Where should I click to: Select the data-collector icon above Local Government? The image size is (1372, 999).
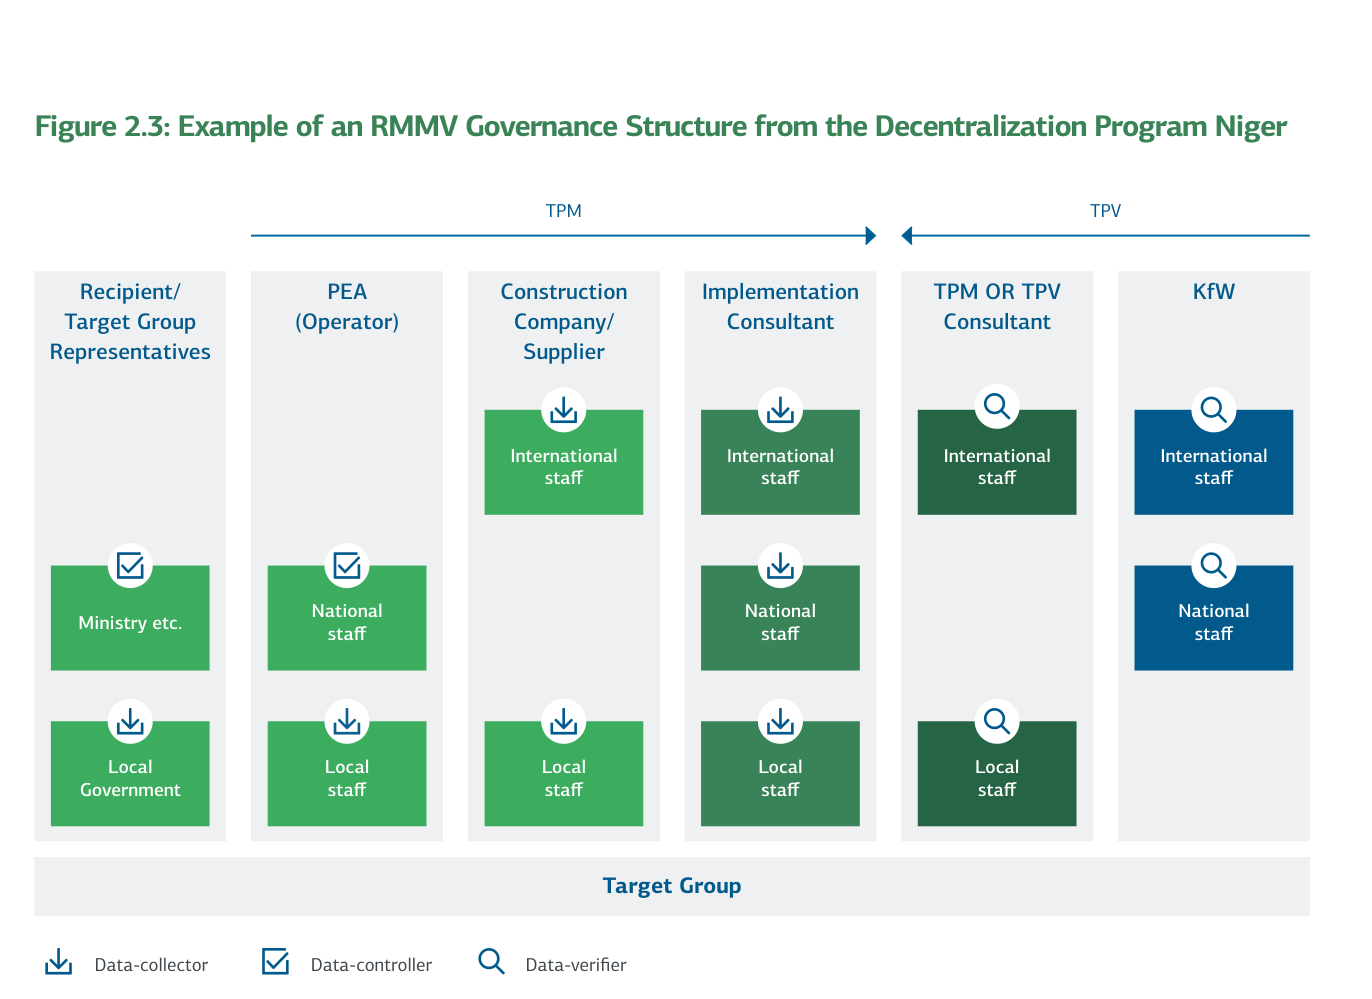130,721
